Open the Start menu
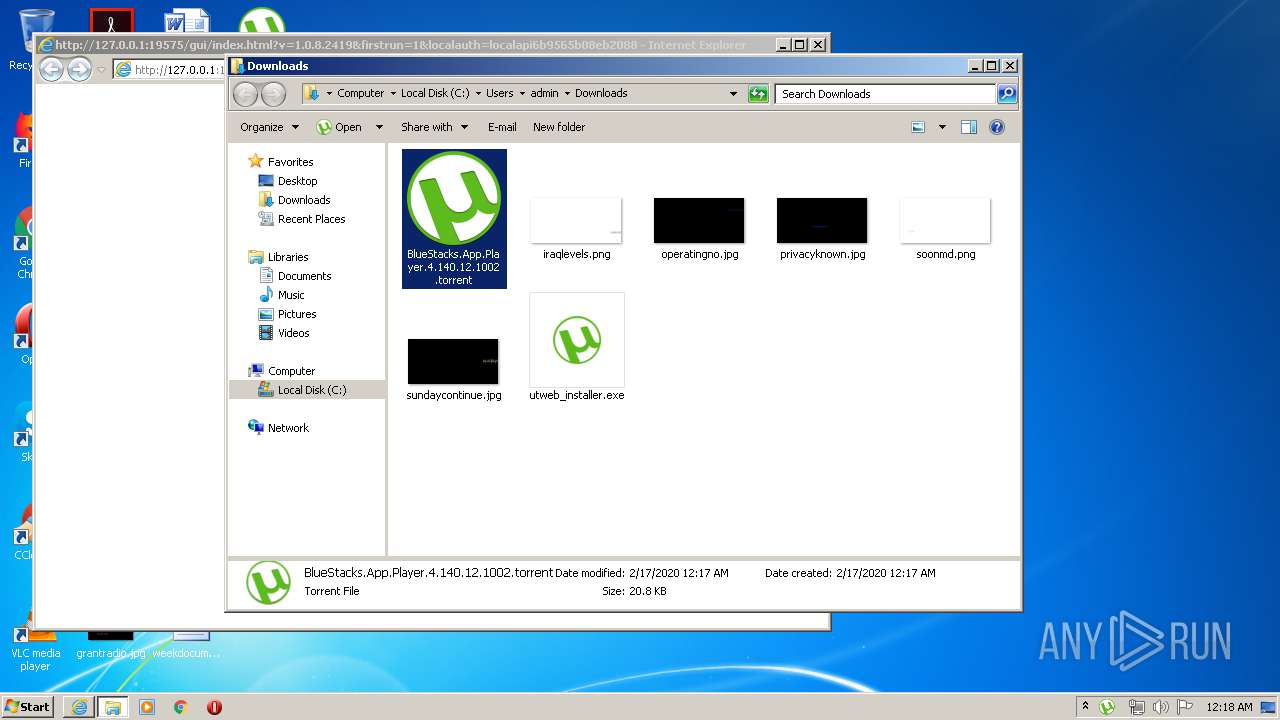 point(28,706)
